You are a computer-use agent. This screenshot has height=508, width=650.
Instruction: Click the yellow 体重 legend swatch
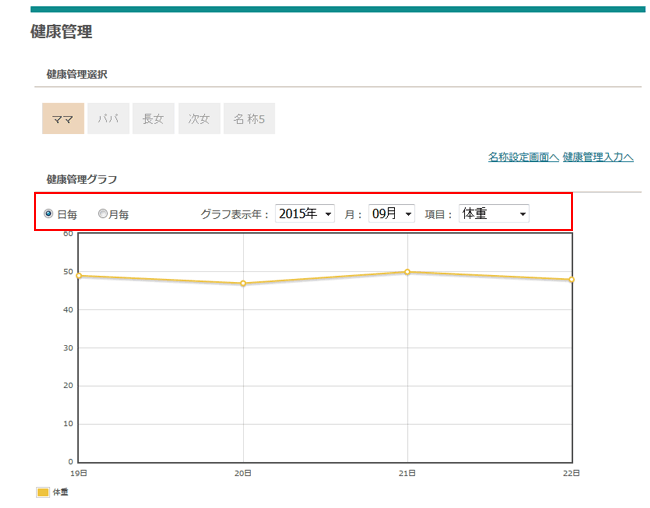pyautogui.click(x=43, y=492)
